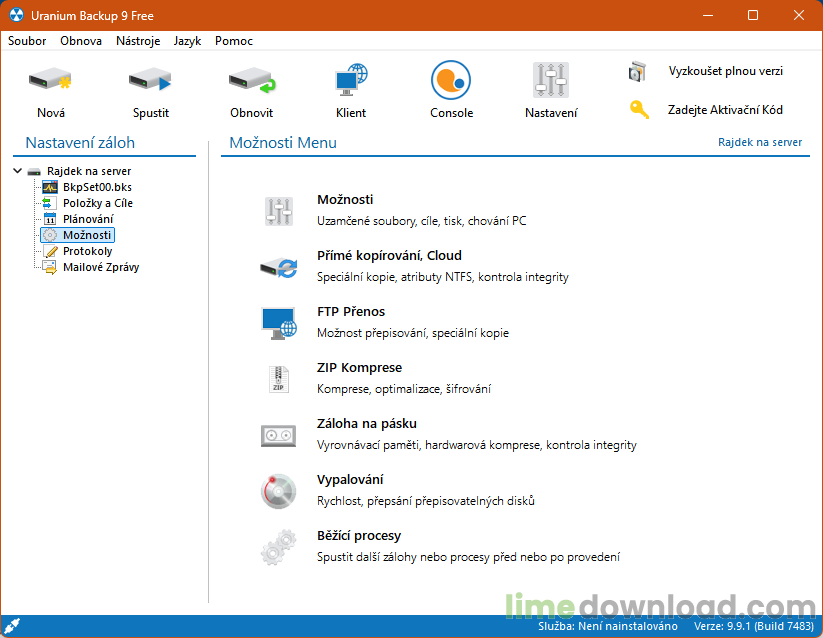
Task: Click 'Verze: 9.9.1 (Build 7483)' status text
Action: [754, 626]
